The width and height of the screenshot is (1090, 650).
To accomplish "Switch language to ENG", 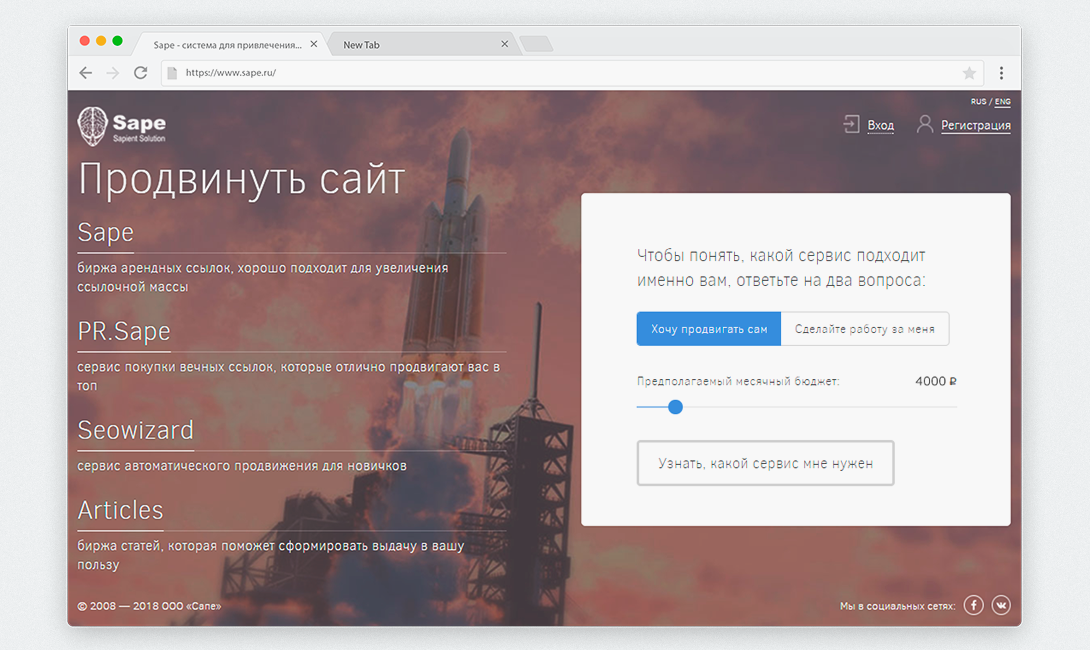I will click(x=1002, y=101).
